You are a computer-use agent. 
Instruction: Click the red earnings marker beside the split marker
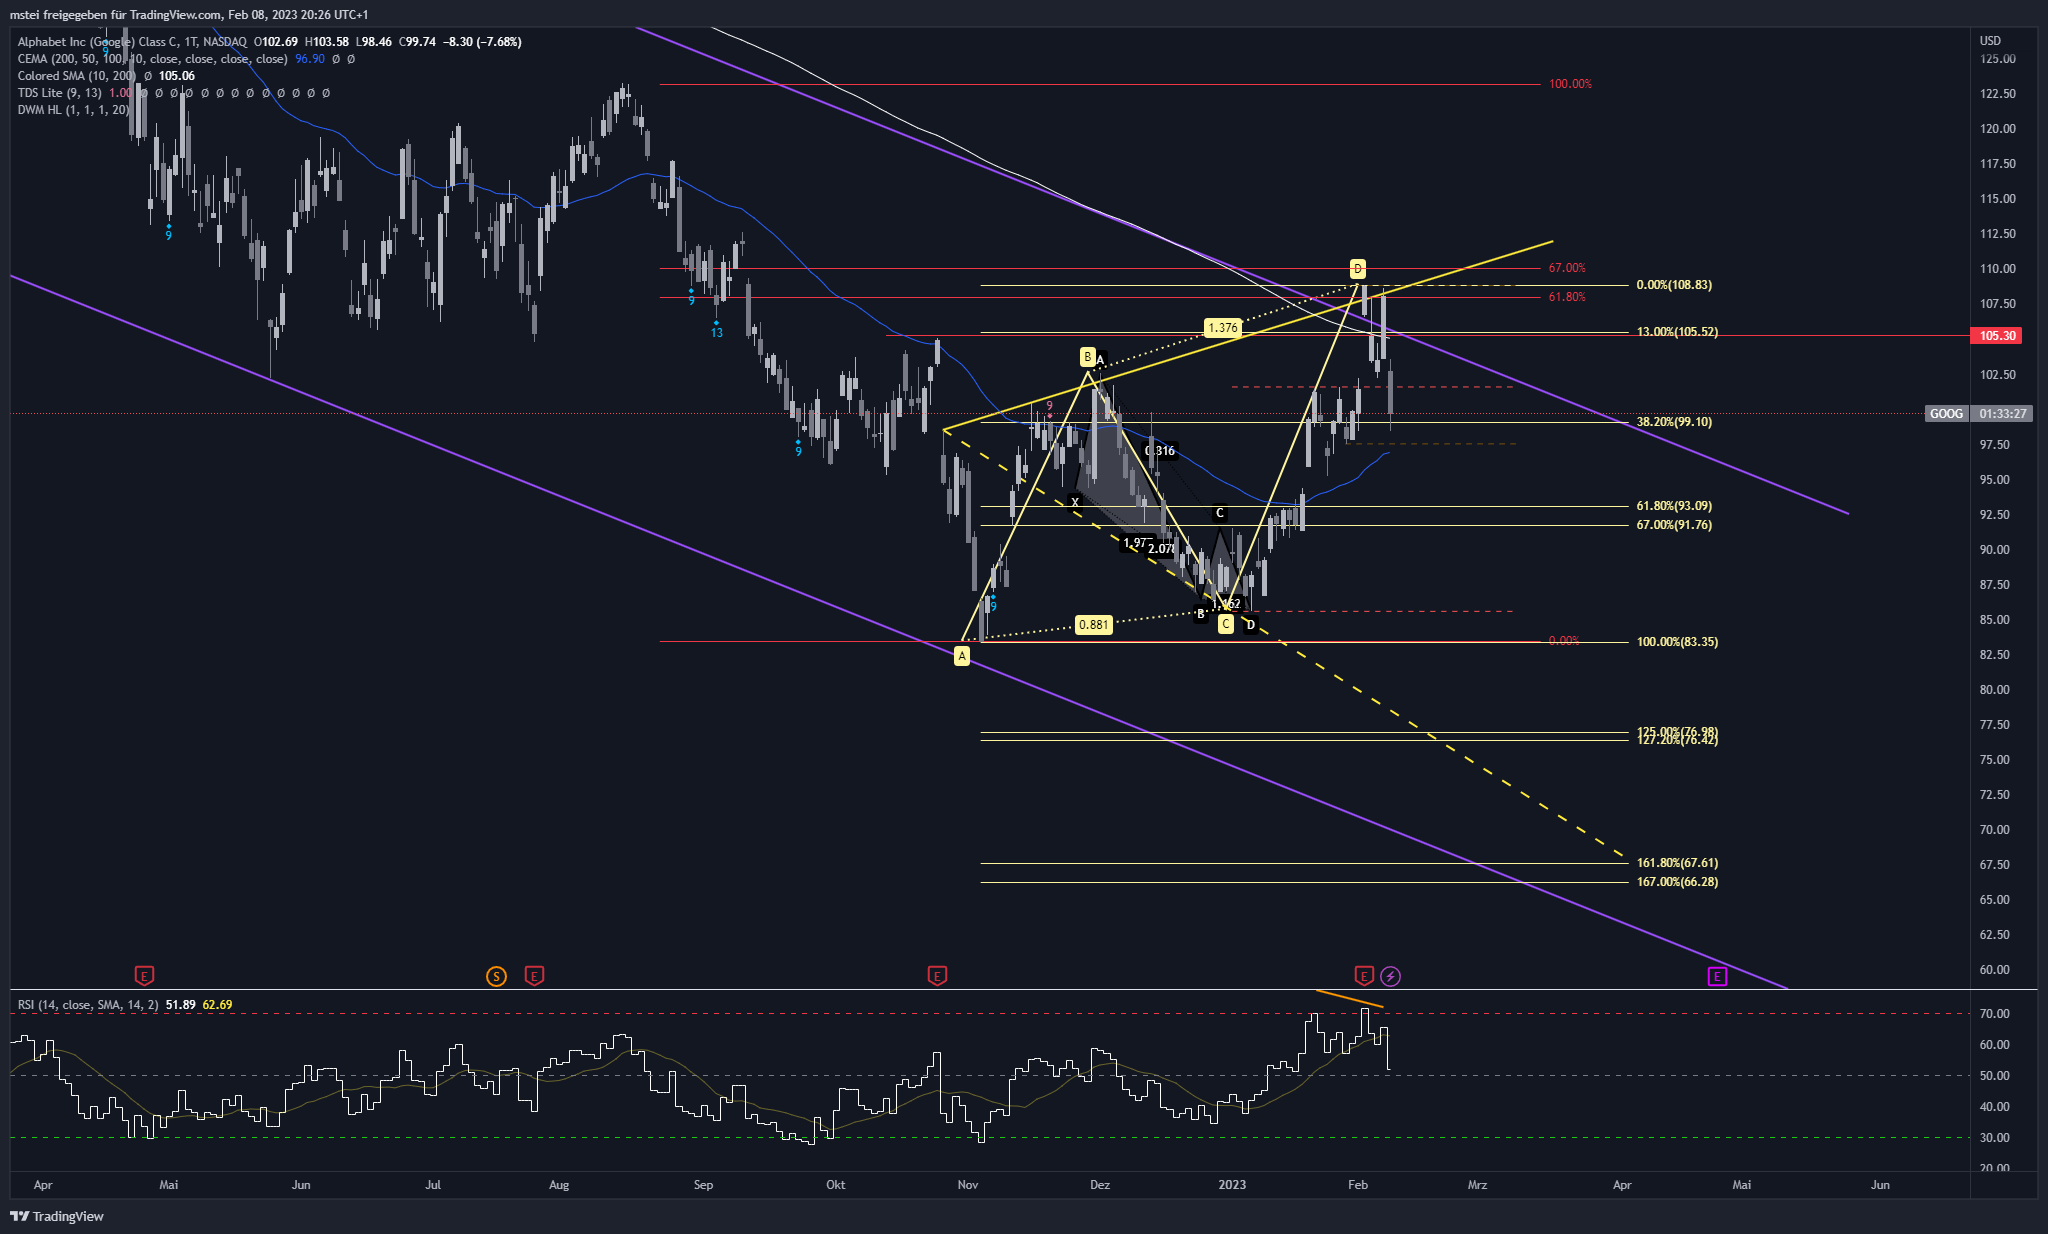[x=534, y=975]
